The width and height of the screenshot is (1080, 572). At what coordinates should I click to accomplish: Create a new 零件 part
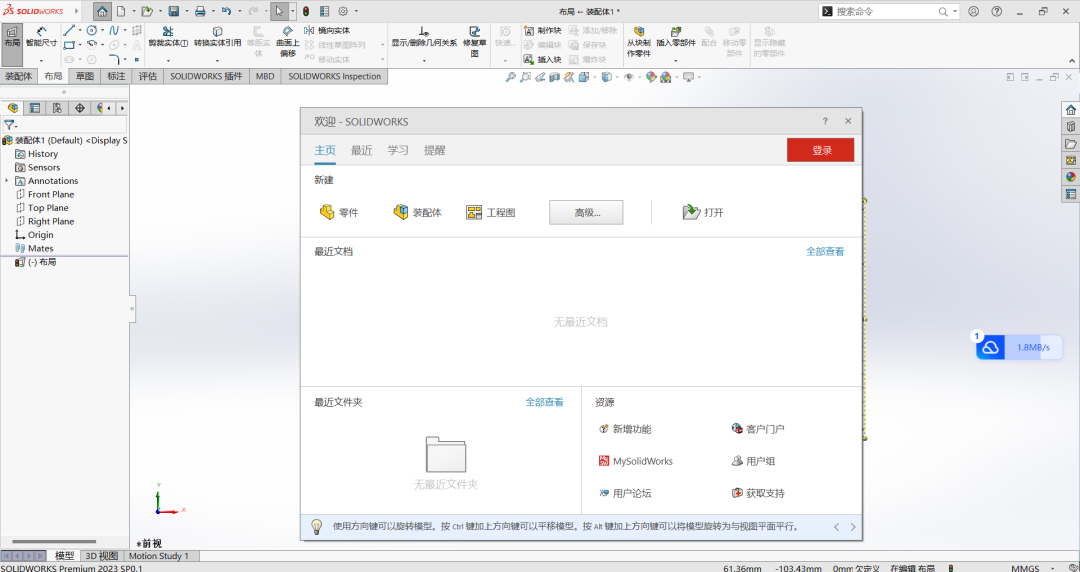pyautogui.click(x=339, y=212)
